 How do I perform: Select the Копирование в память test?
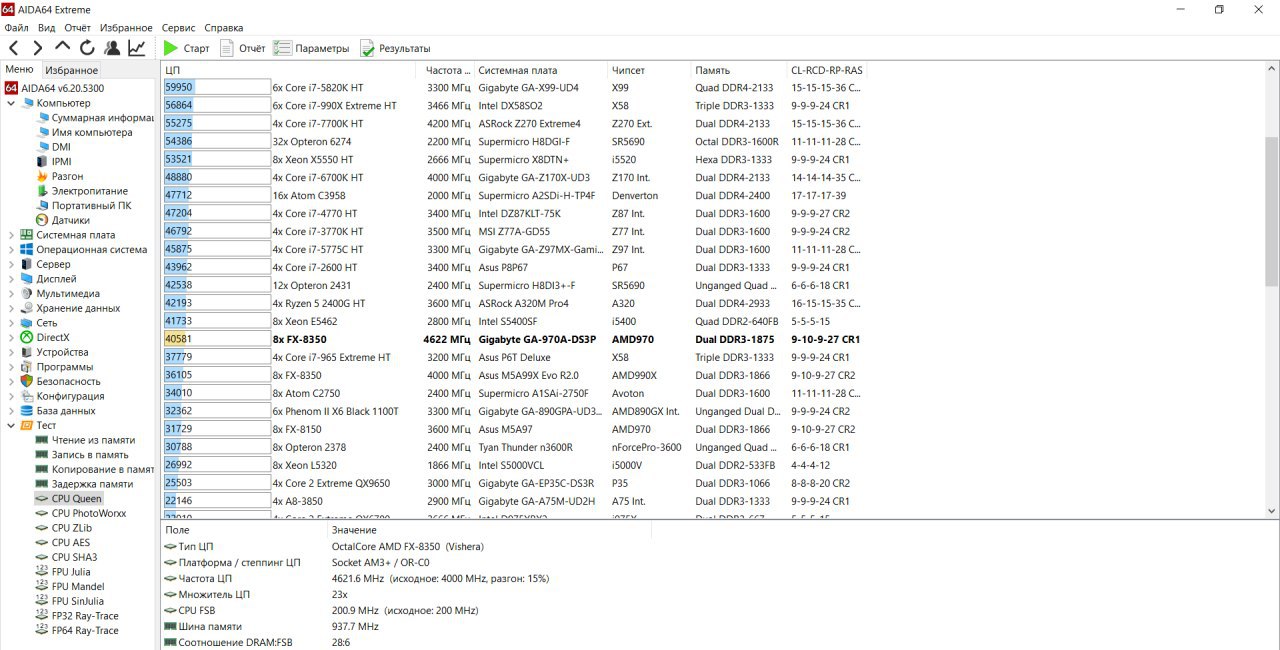[x=95, y=469]
